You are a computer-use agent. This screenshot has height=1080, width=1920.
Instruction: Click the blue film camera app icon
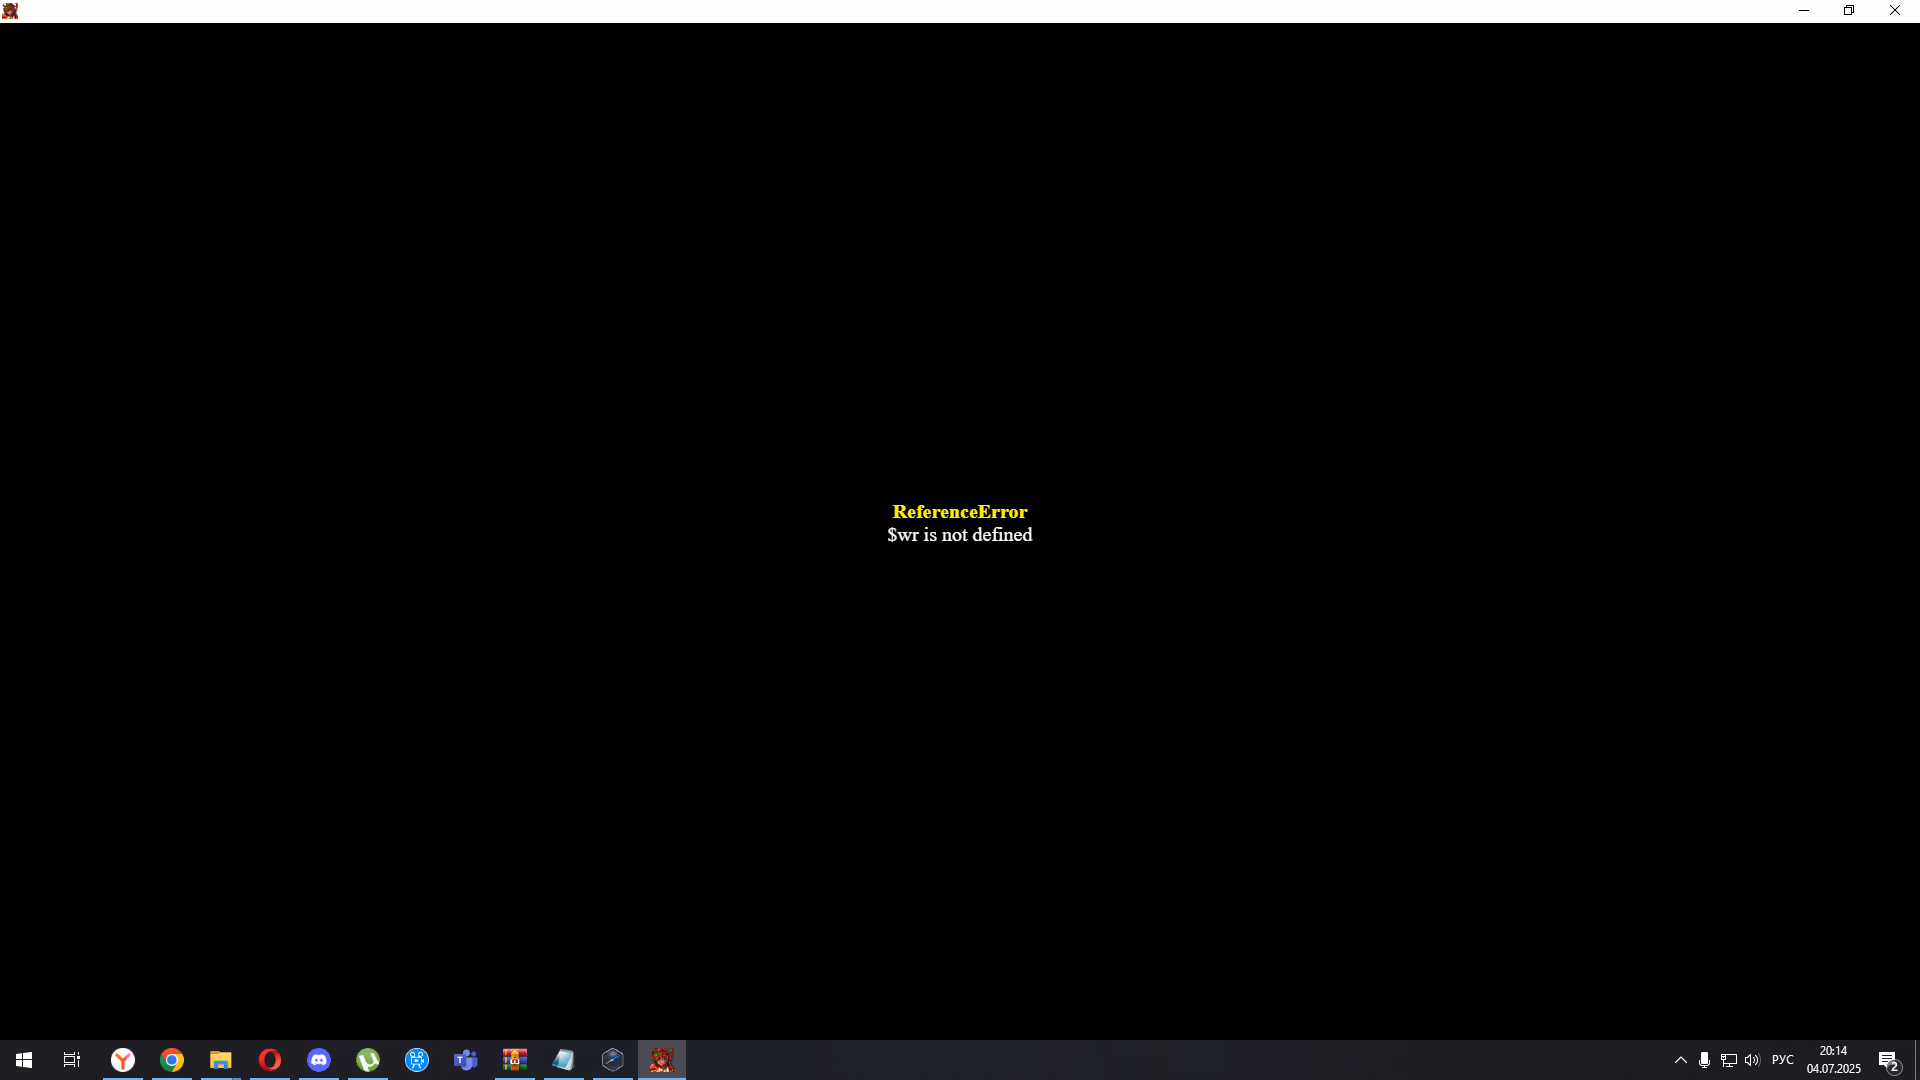(x=417, y=1060)
